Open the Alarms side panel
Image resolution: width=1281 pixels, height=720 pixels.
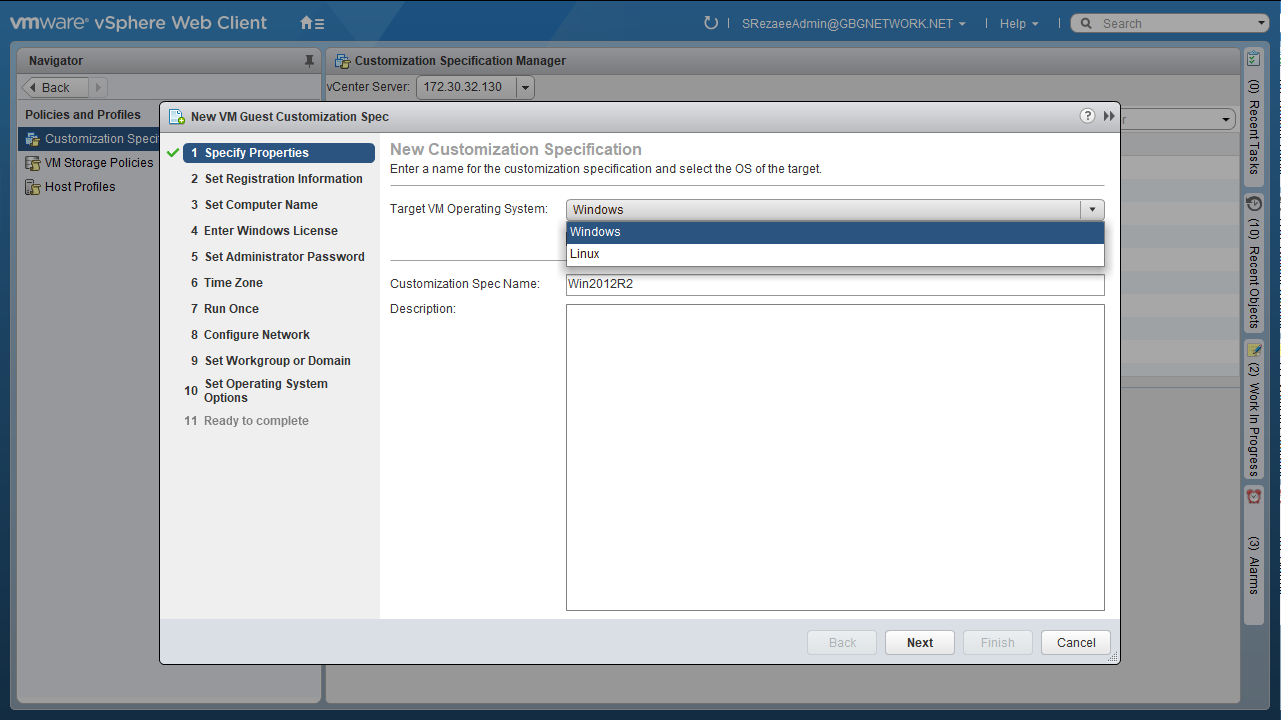coord(1253,545)
